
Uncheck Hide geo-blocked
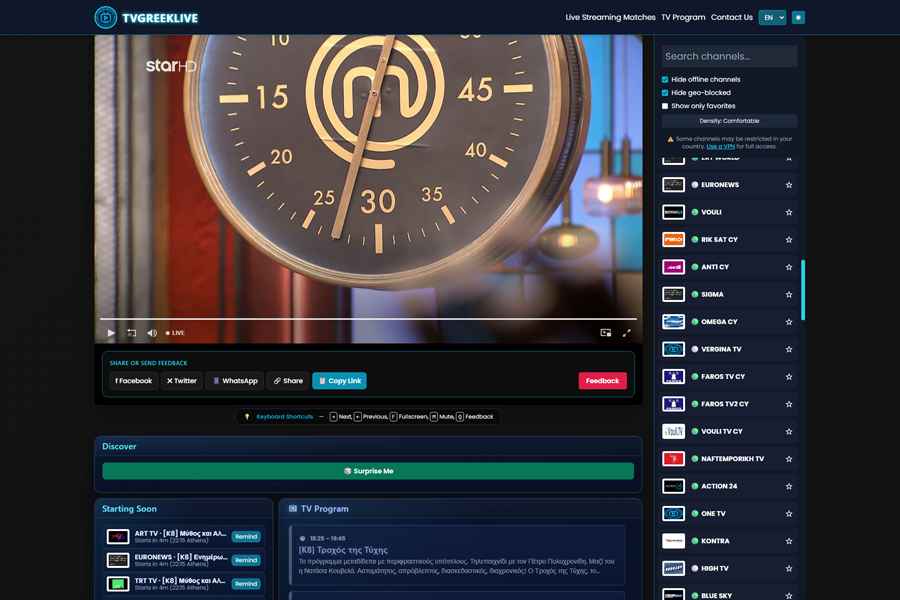665,93
